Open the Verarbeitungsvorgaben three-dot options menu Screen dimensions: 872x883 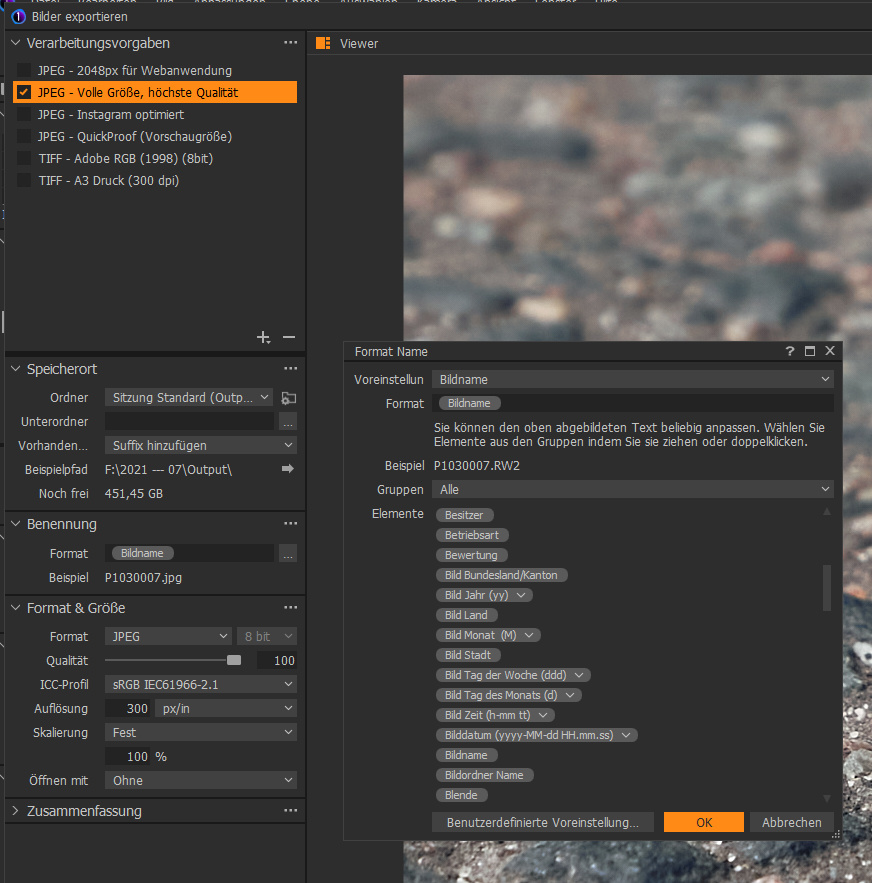290,43
